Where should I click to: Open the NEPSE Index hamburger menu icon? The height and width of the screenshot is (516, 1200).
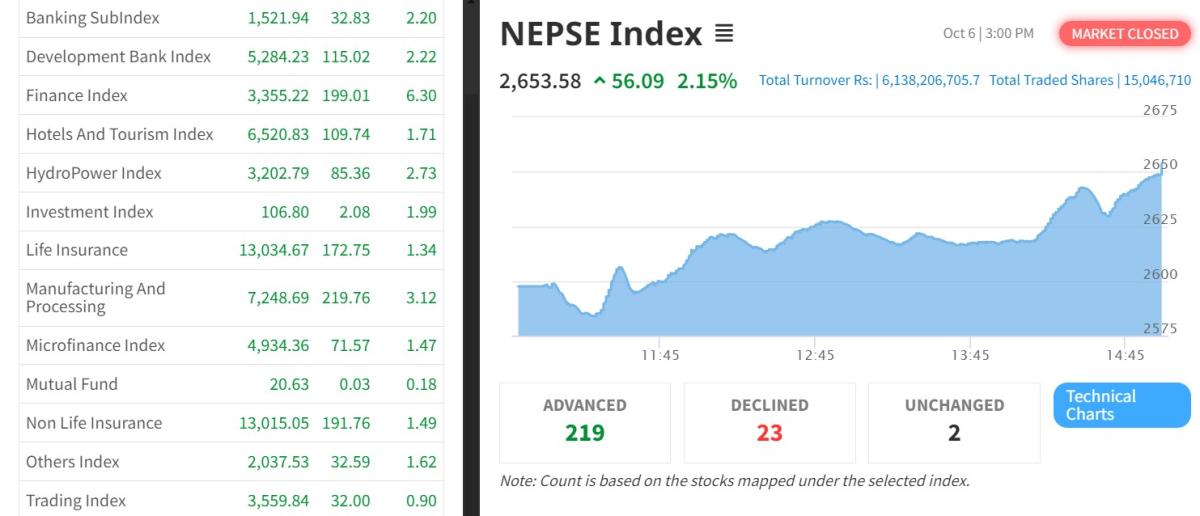click(724, 34)
